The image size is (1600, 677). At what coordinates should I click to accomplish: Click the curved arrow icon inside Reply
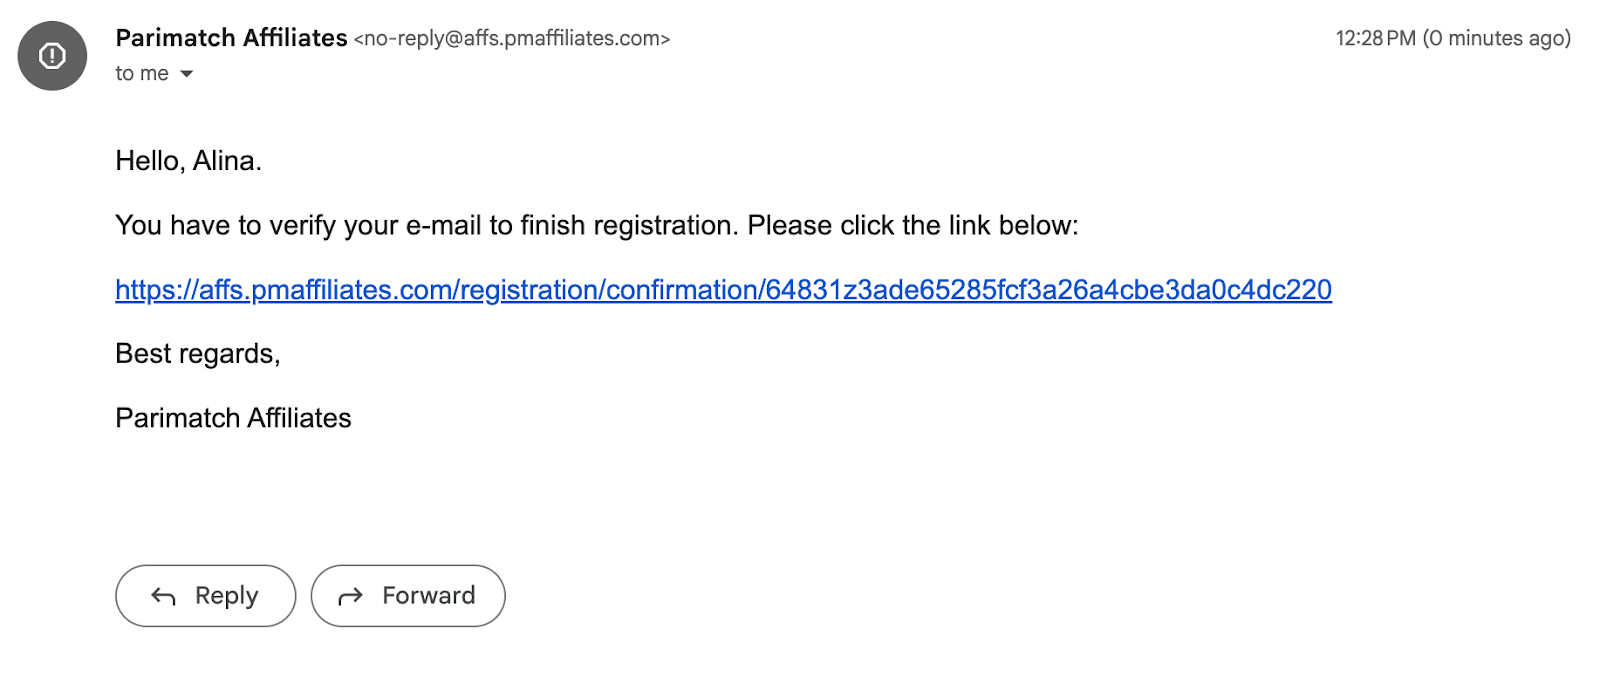(x=163, y=597)
